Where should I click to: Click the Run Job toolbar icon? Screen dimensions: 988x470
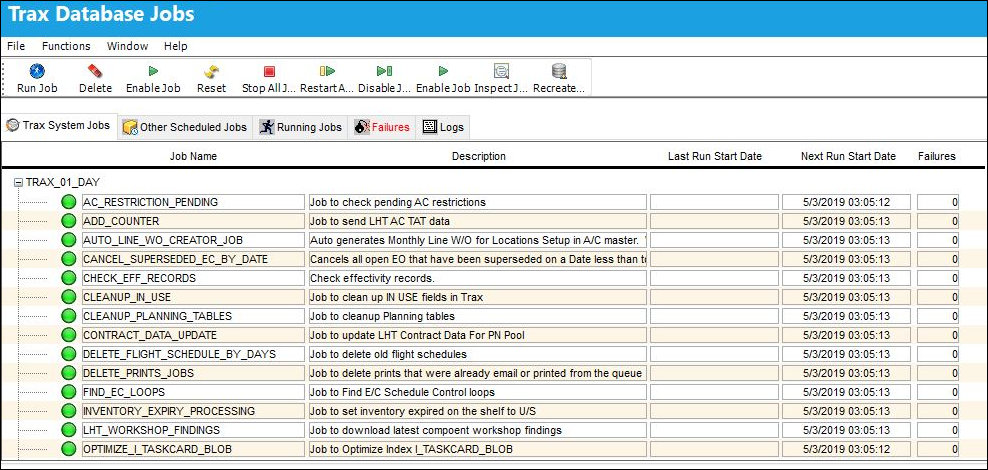click(37, 71)
